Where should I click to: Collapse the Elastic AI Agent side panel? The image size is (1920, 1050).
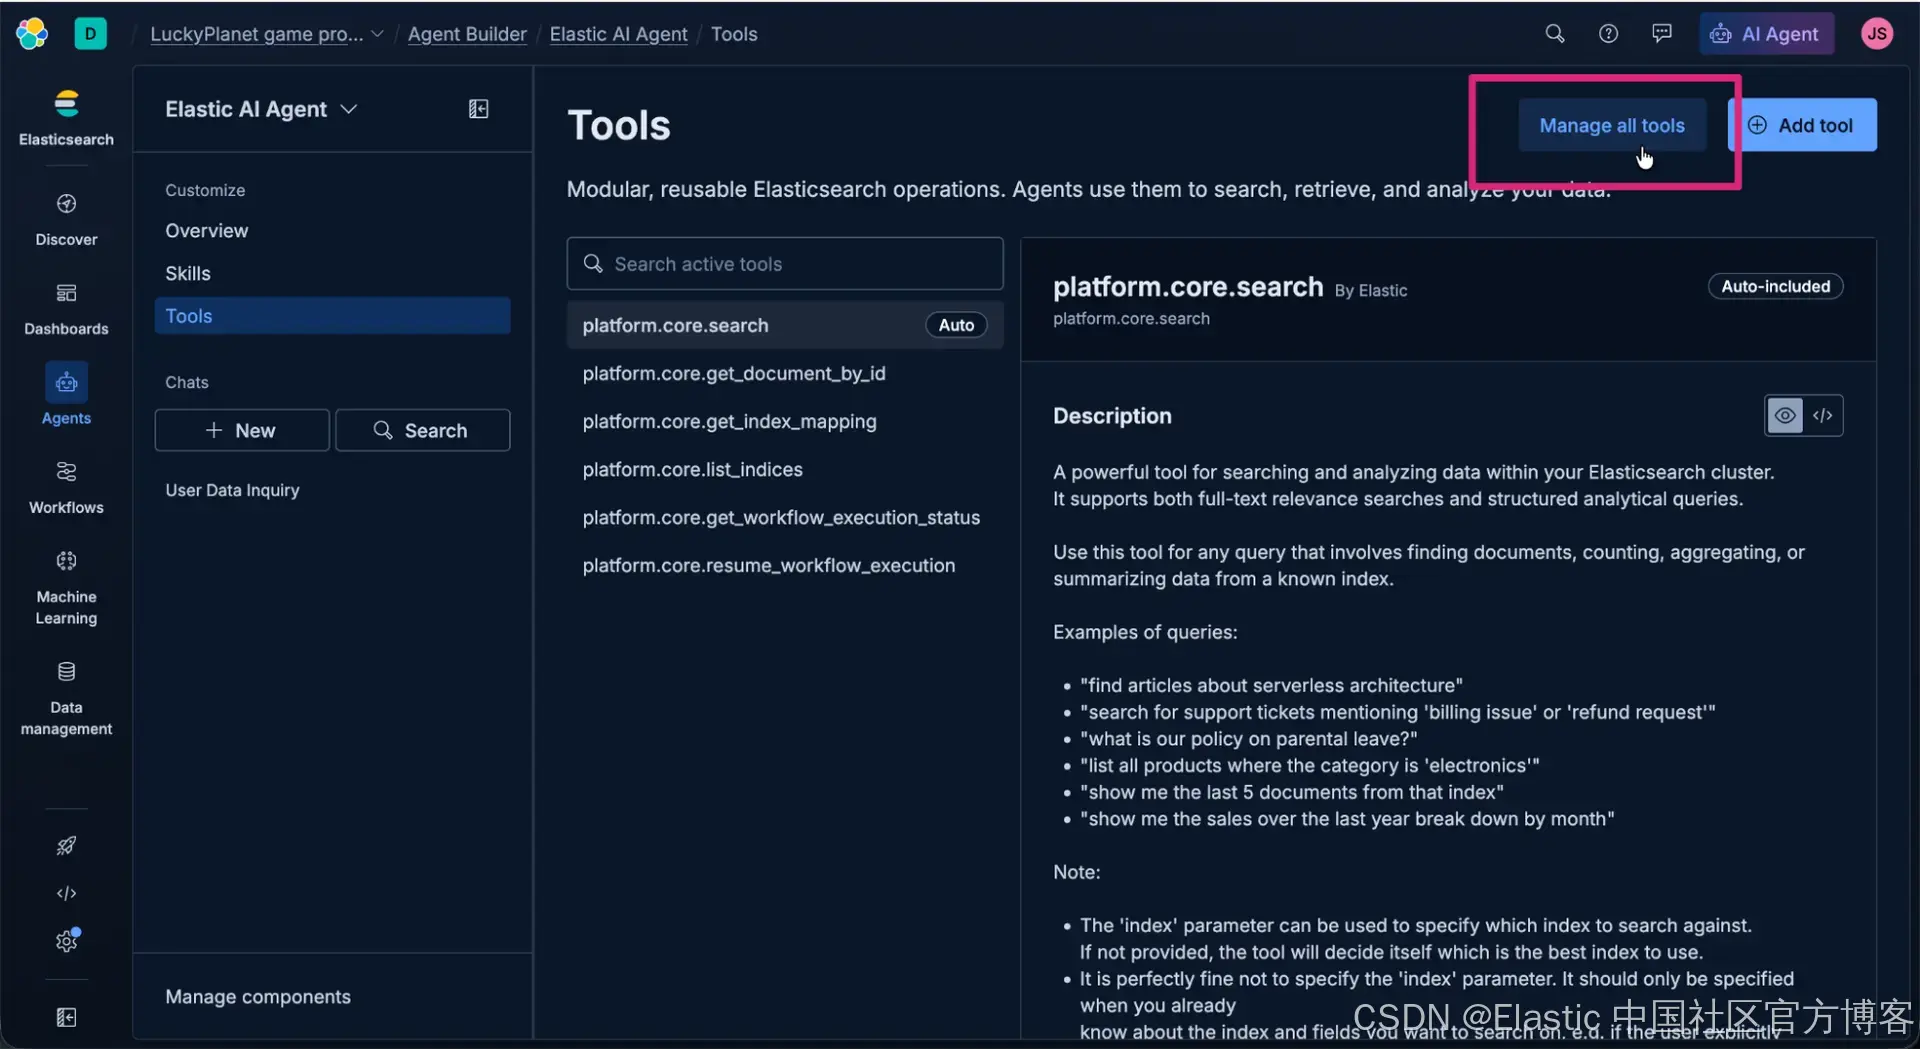coord(479,109)
